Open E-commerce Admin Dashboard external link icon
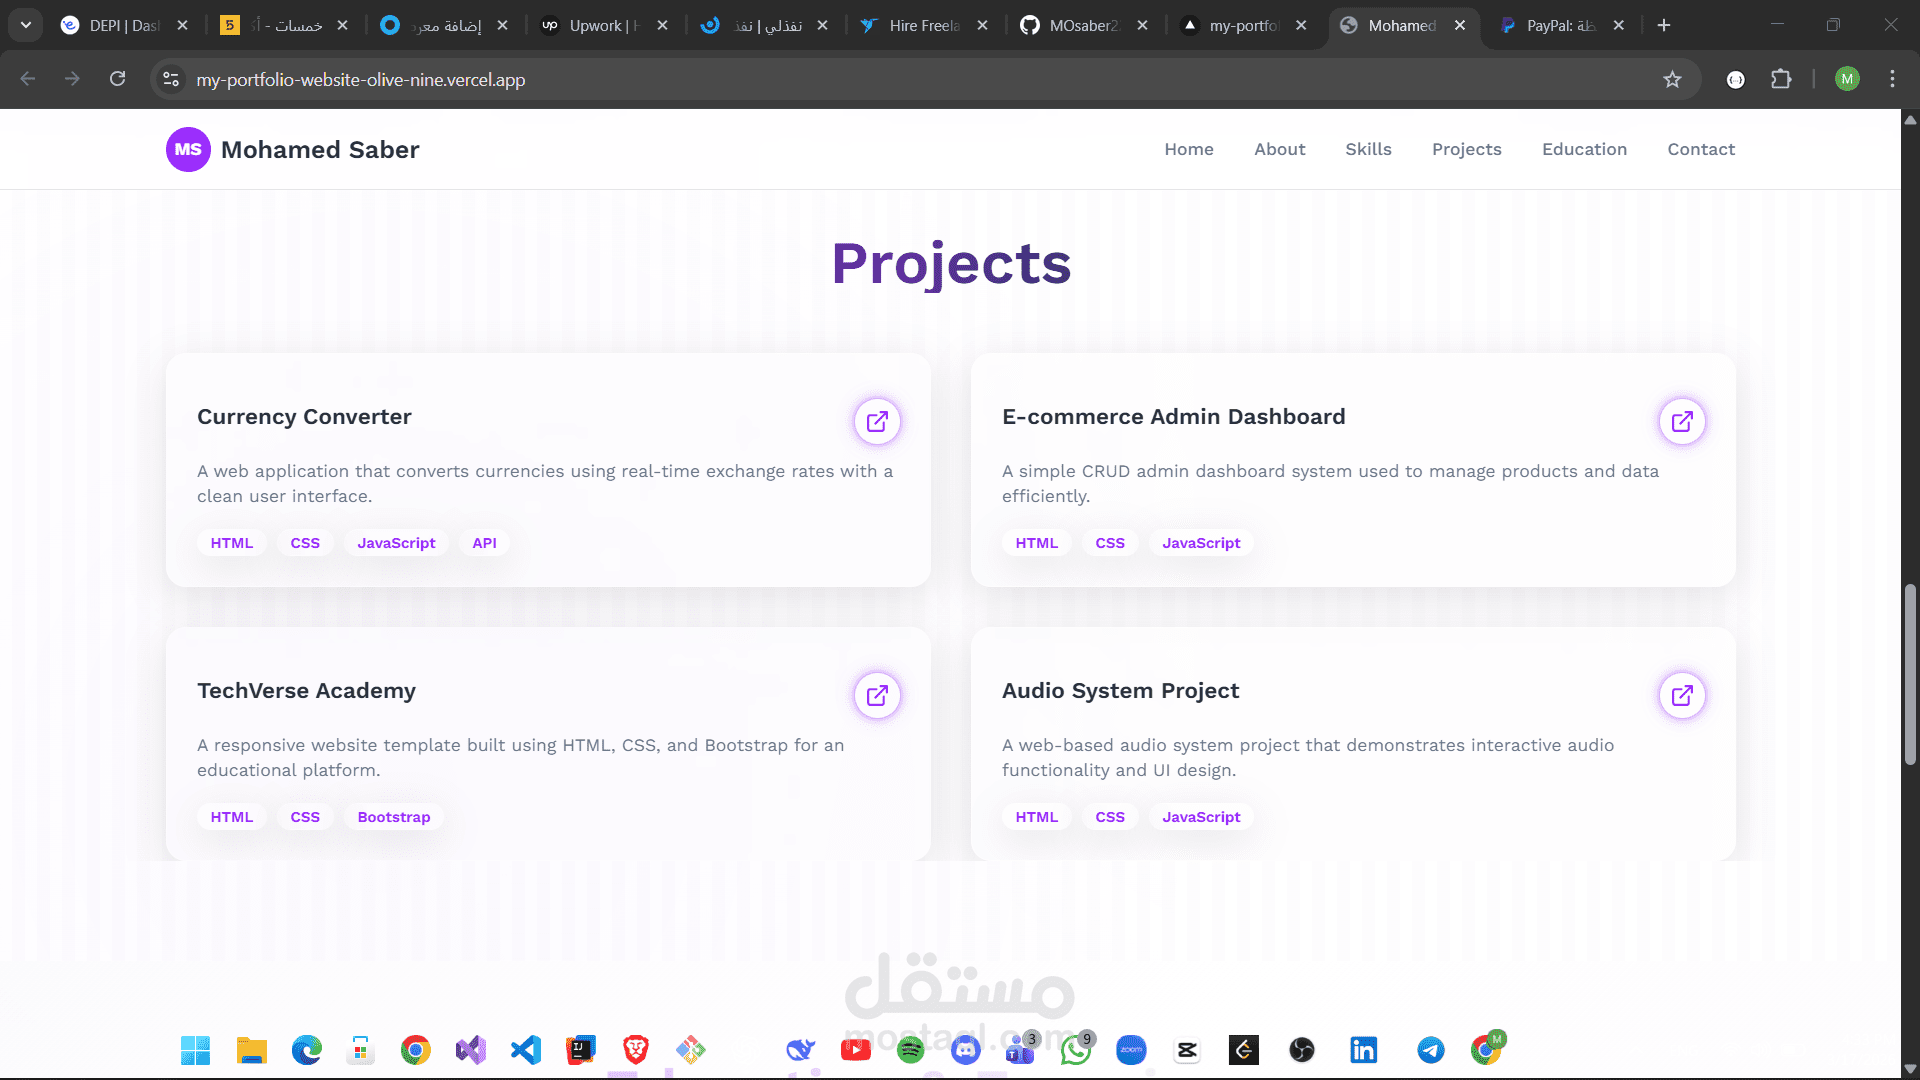 [1682, 421]
